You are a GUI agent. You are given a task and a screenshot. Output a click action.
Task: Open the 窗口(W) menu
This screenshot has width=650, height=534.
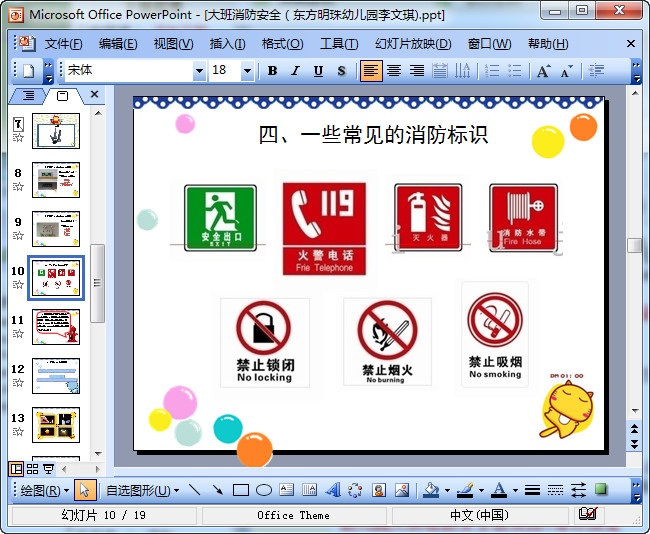point(489,44)
